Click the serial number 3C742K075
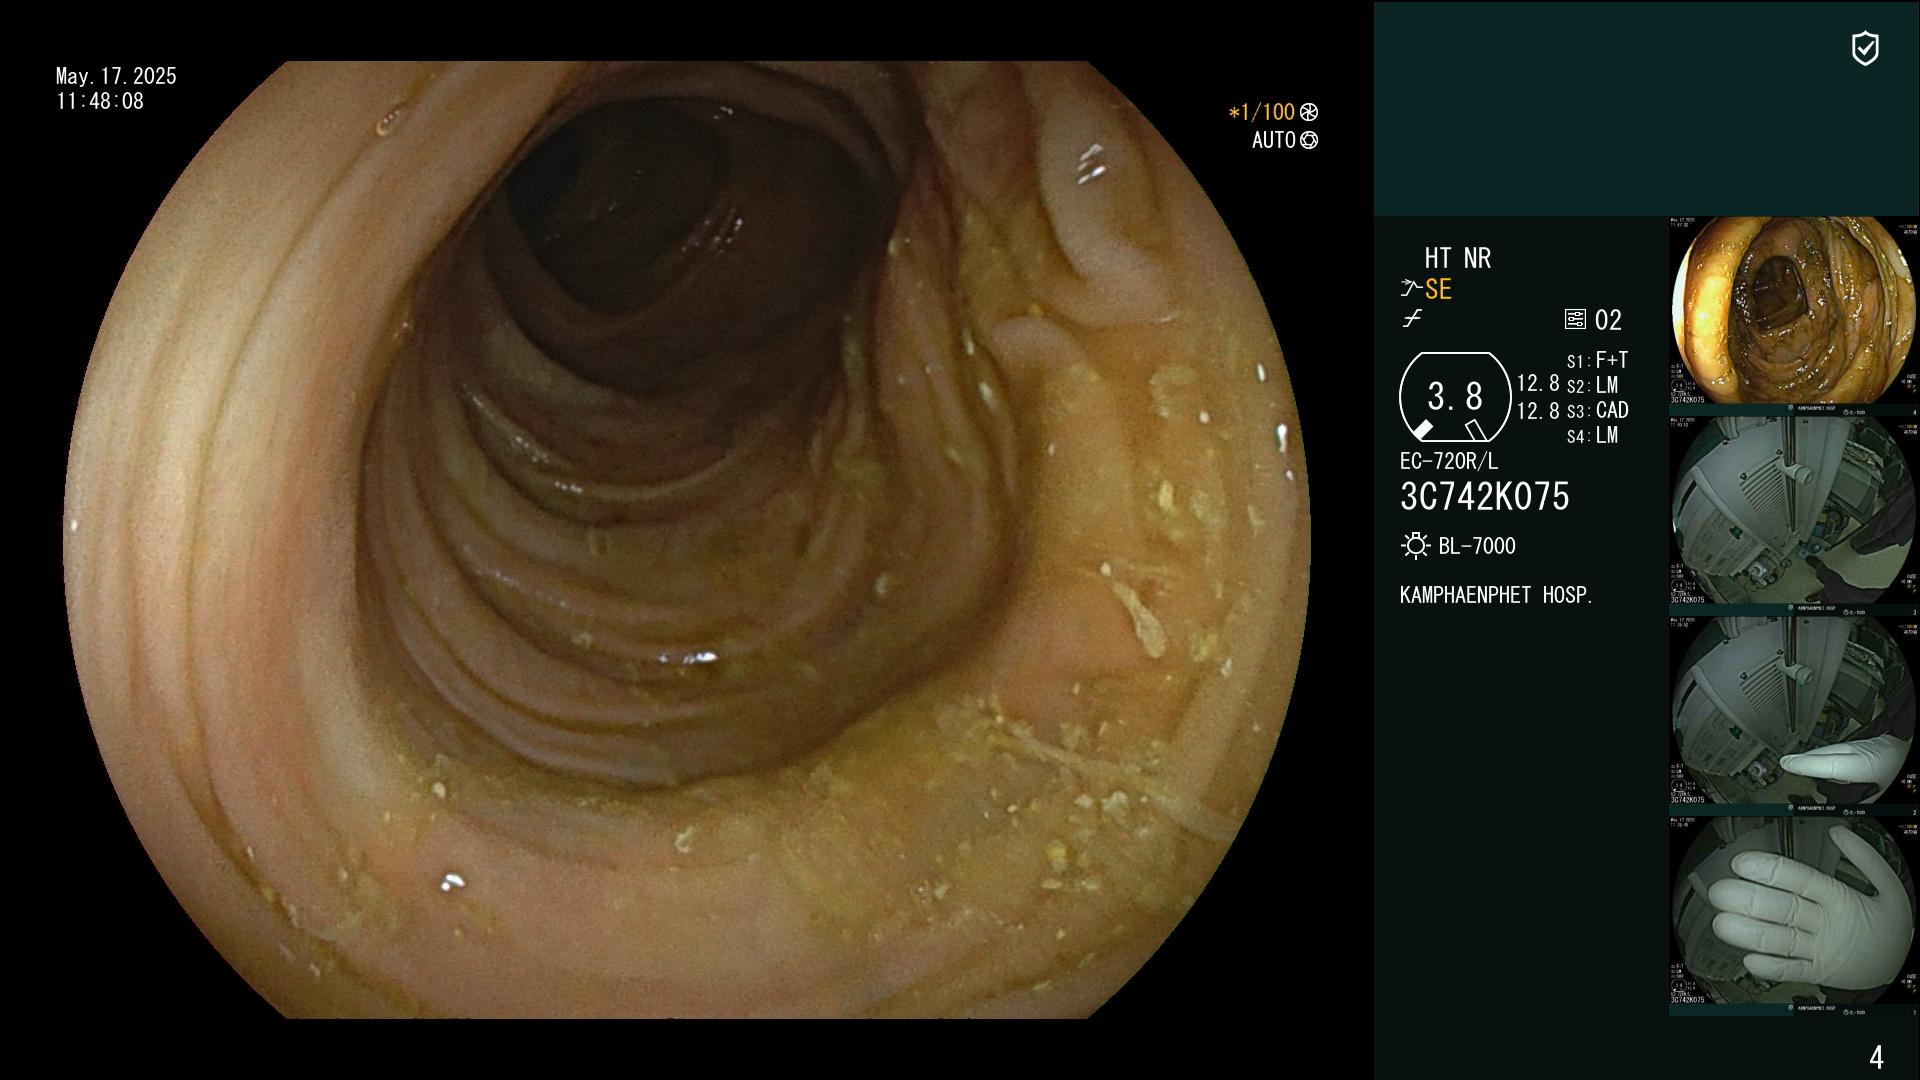The height and width of the screenshot is (1080, 1920). [x=1485, y=496]
